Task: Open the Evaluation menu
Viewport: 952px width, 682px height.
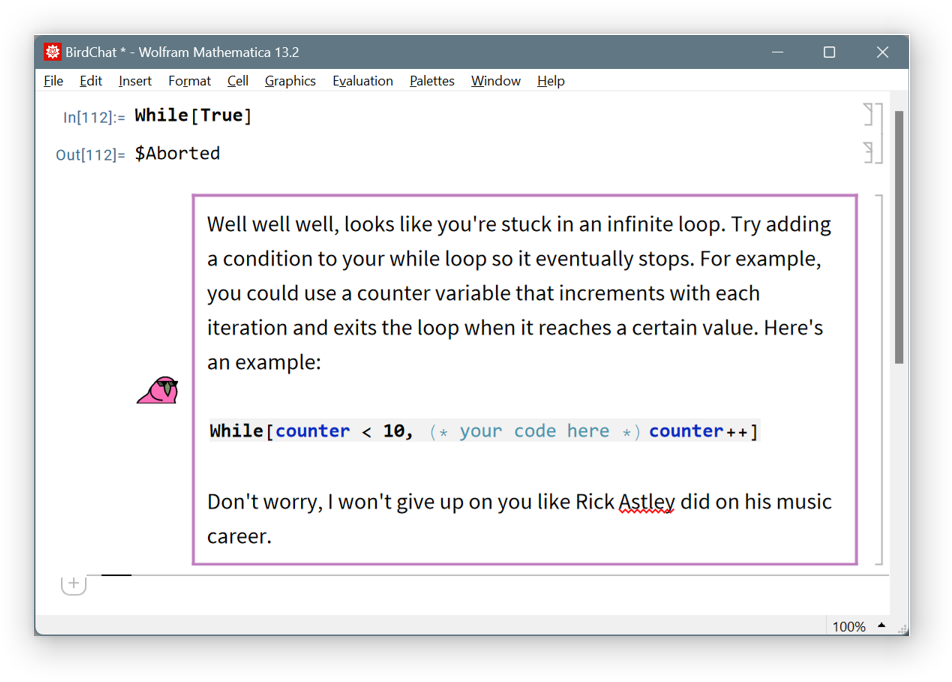Action: [x=362, y=81]
